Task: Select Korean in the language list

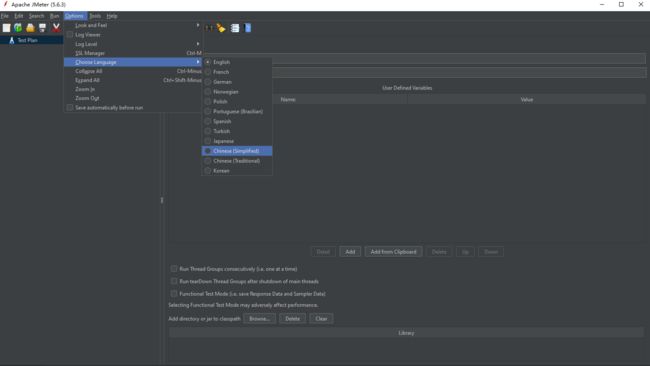Action: pyautogui.click(x=237, y=171)
